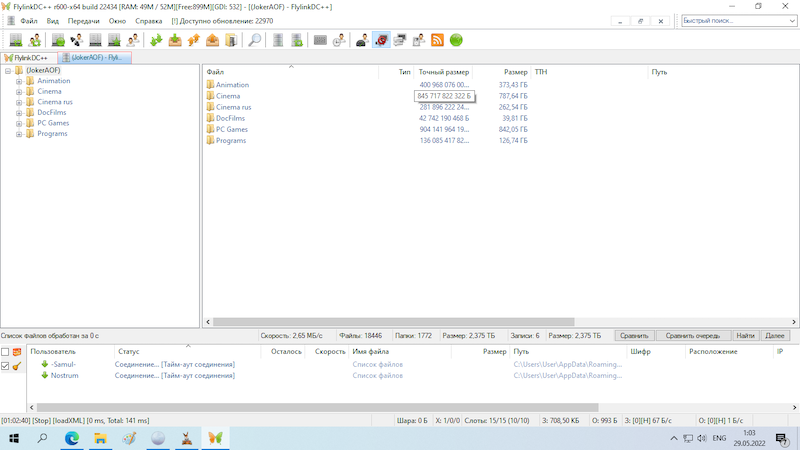800x450 pixels.
Task: Switch to the FlylinkDC++ tab
Action: (30, 58)
